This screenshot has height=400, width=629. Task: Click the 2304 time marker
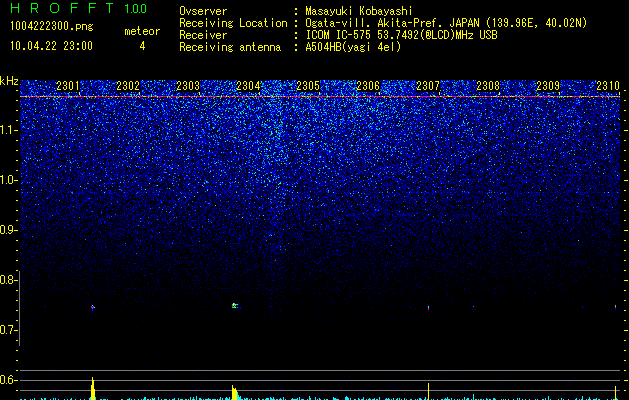tap(248, 86)
